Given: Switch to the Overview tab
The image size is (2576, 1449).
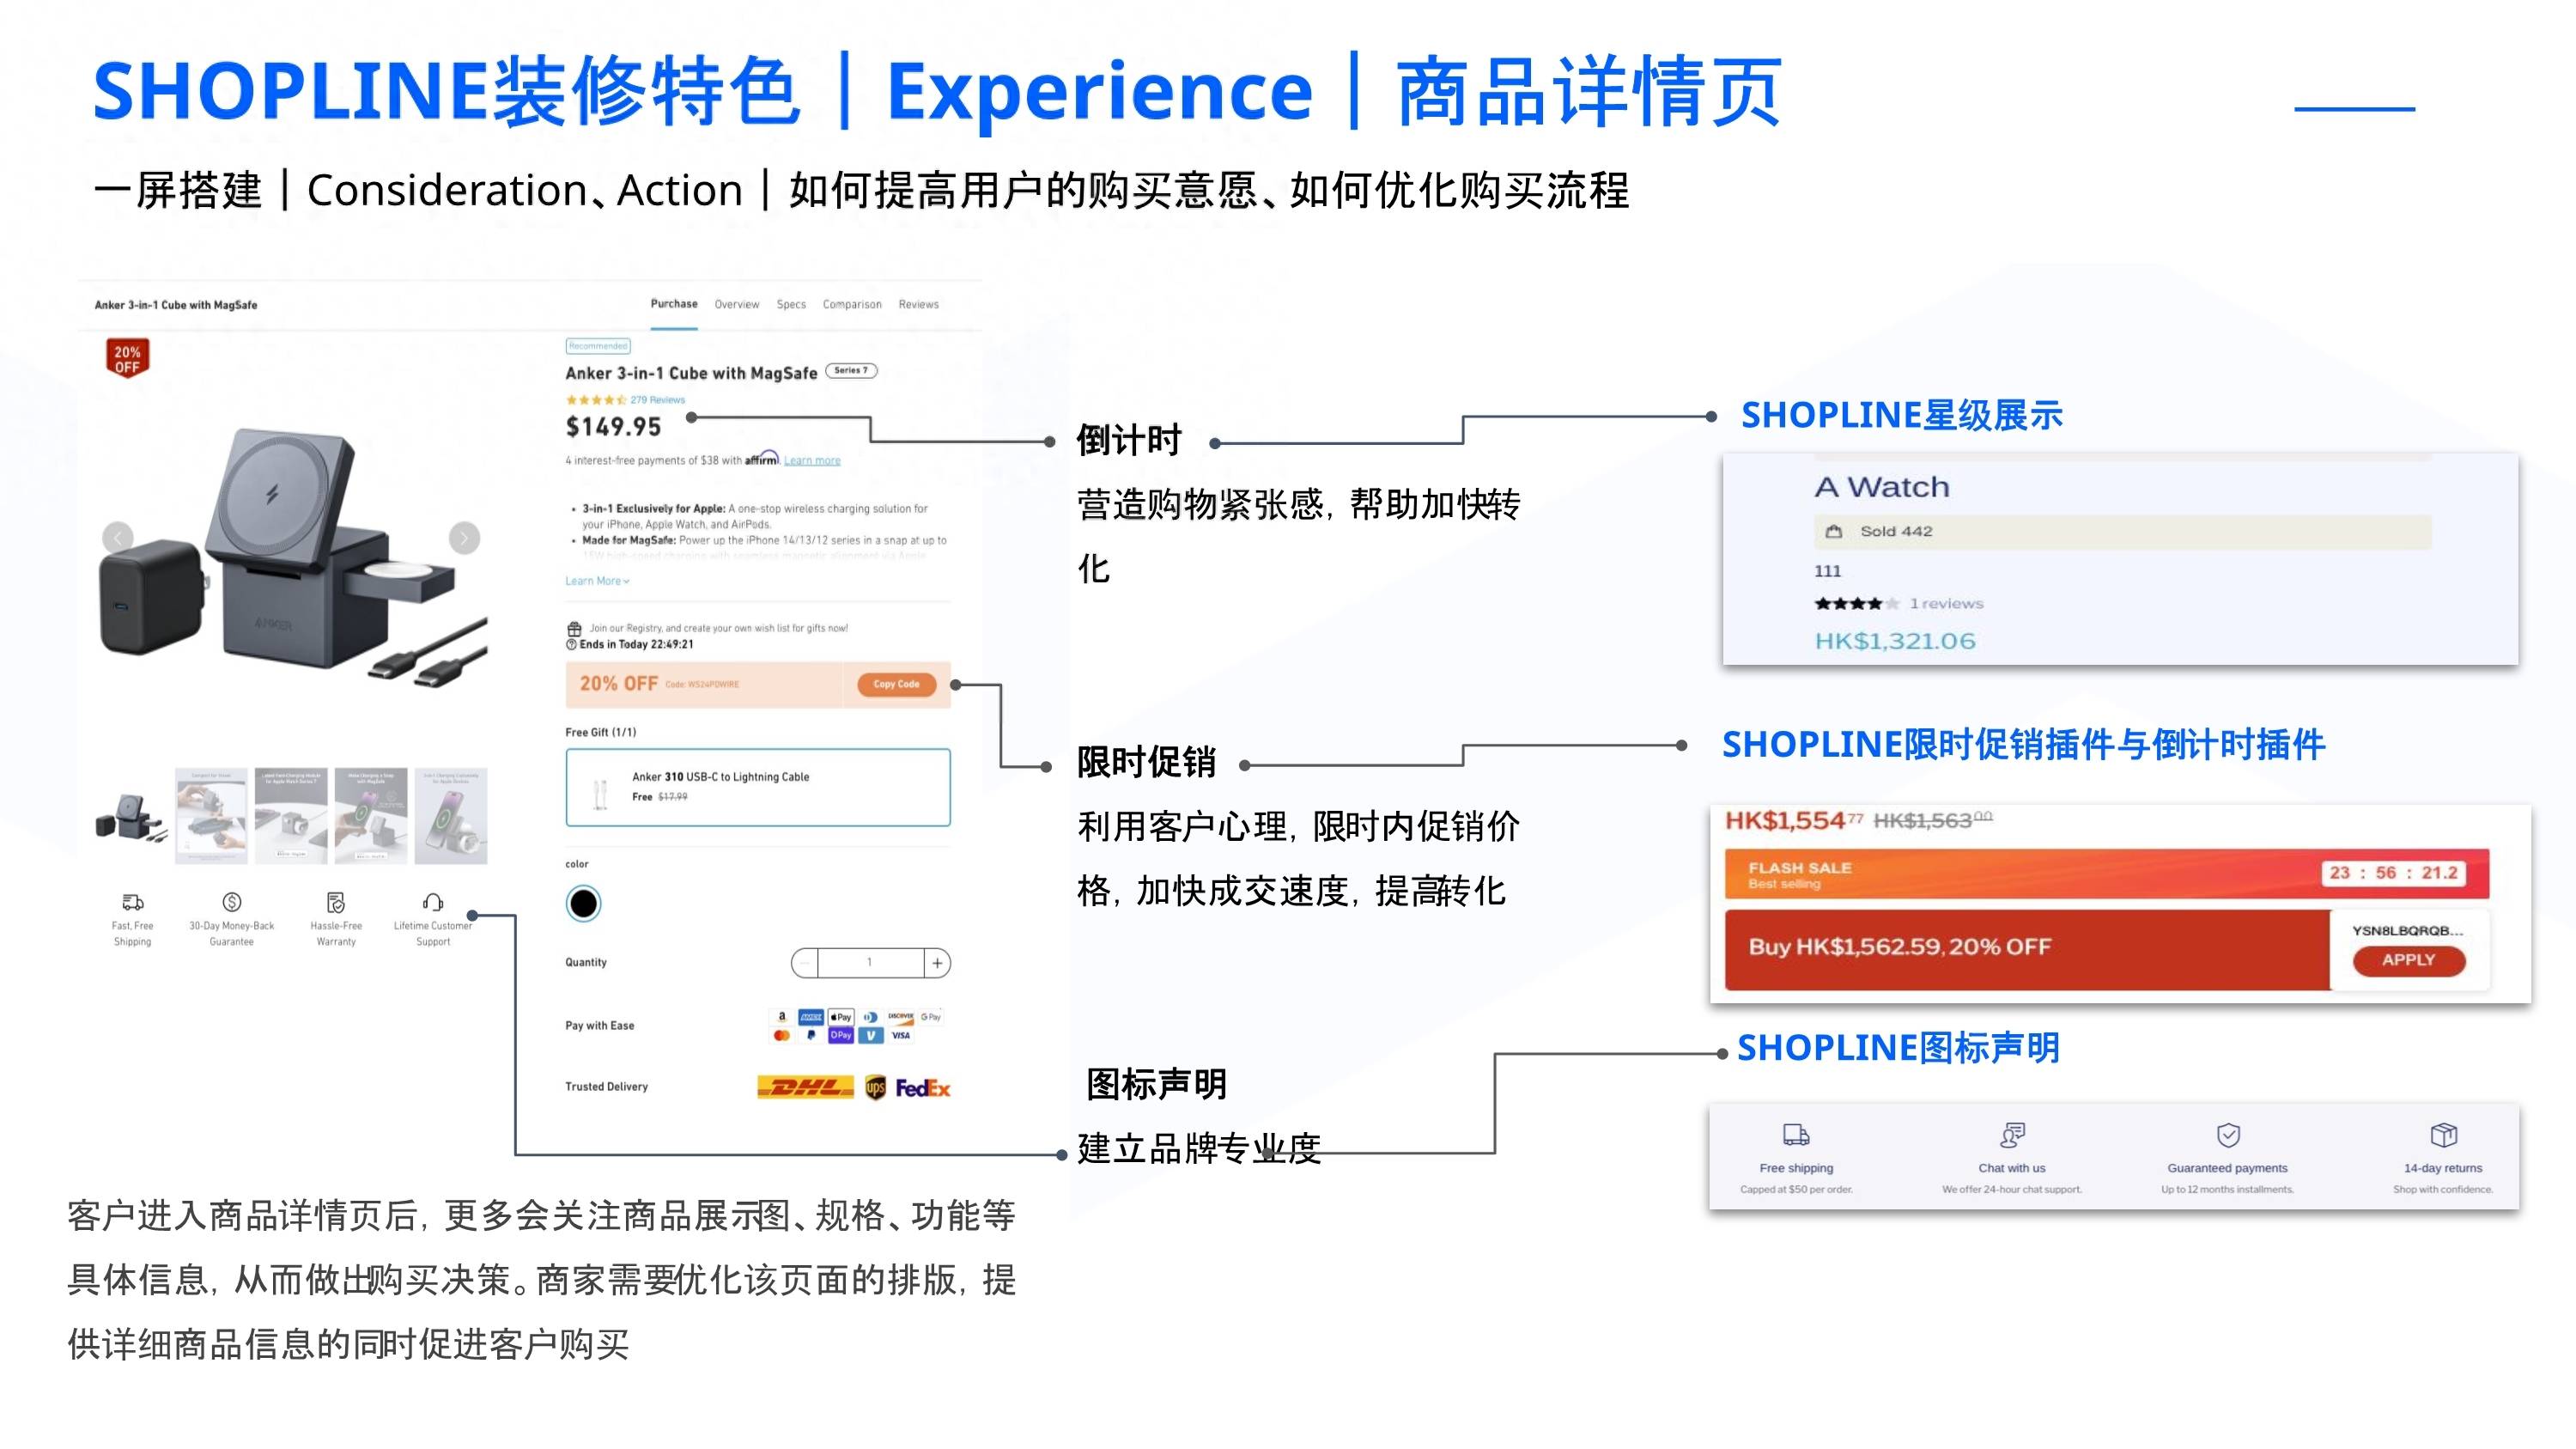Looking at the screenshot, I should point(737,304).
